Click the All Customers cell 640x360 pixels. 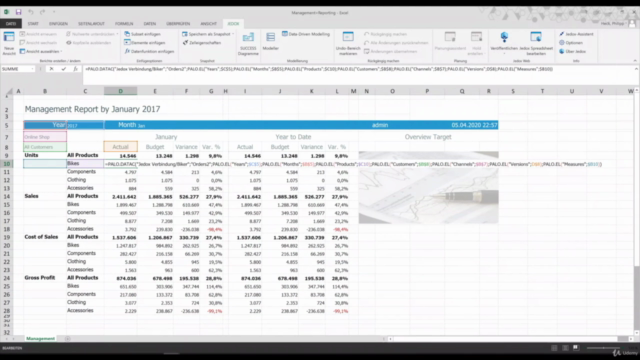click(x=45, y=147)
